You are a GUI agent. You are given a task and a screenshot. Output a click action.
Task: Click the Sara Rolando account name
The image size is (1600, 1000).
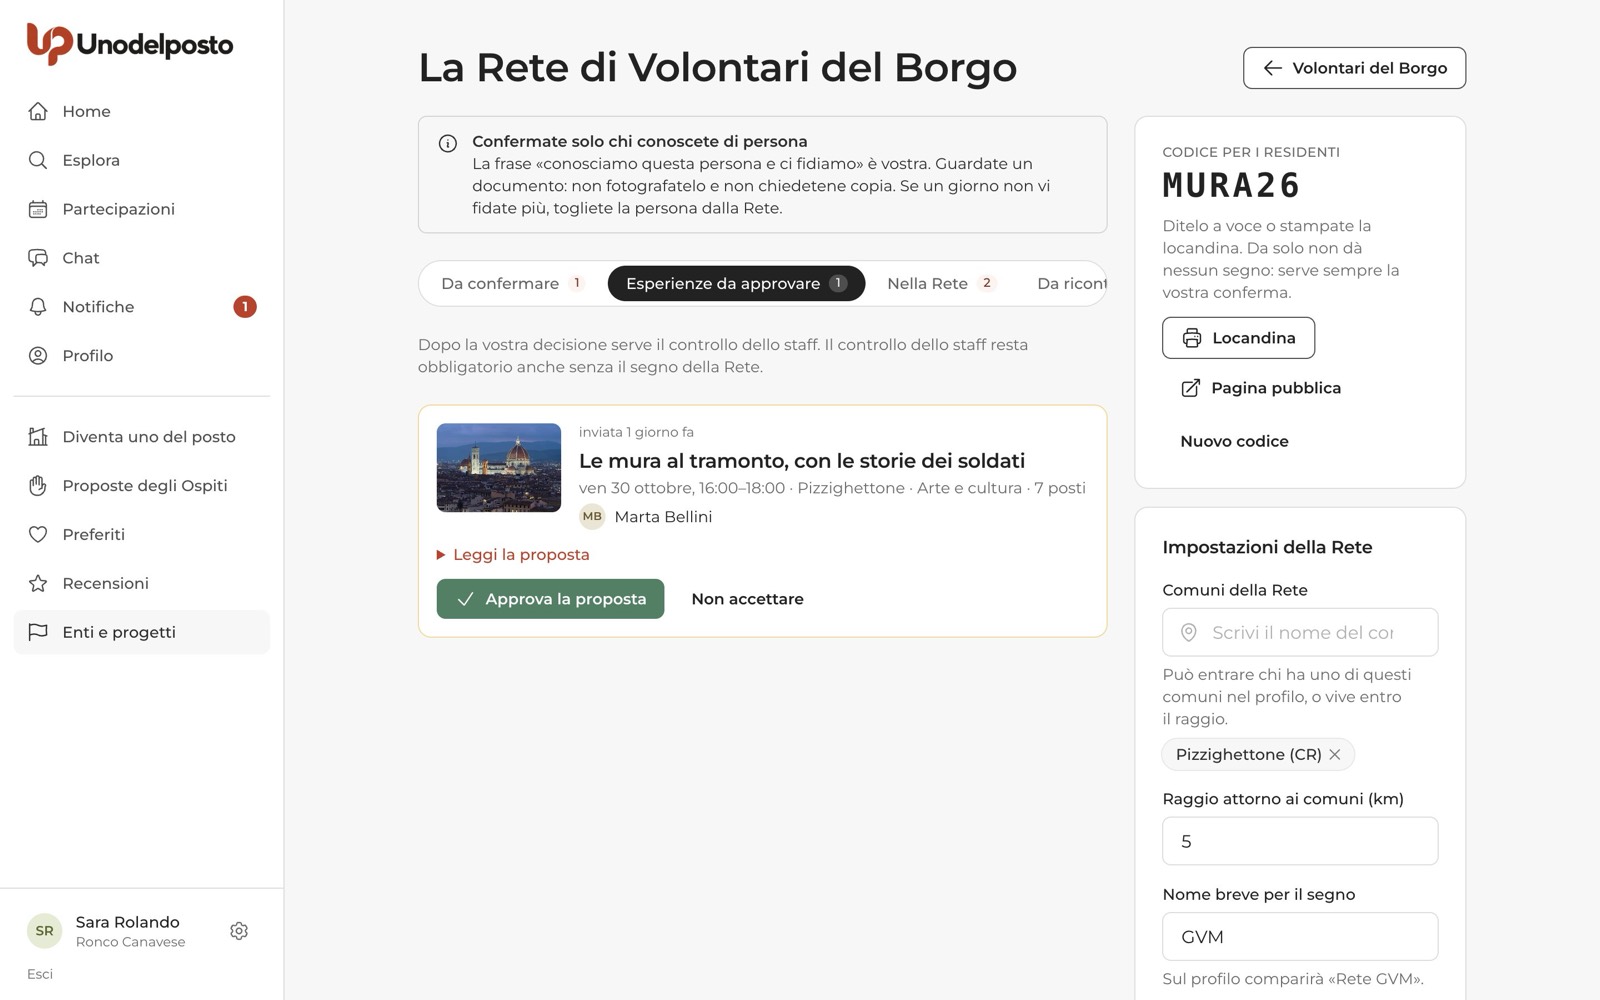click(x=128, y=922)
